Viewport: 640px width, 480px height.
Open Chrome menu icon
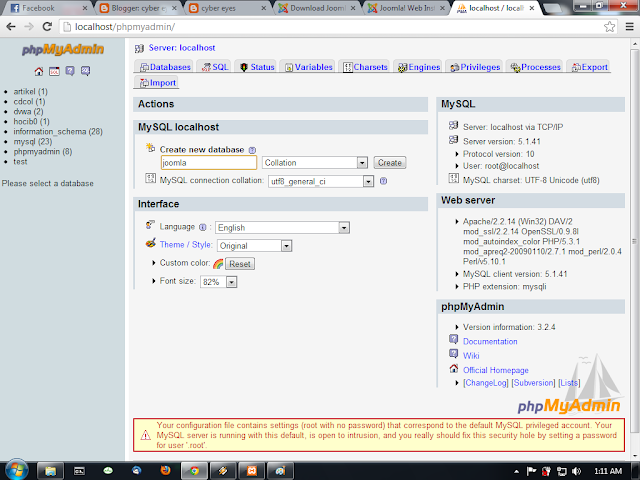tap(629, 27)
